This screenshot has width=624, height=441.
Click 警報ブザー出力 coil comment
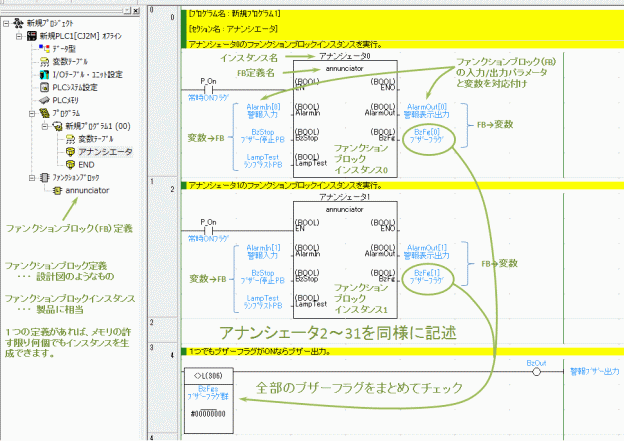coord(595,371)
